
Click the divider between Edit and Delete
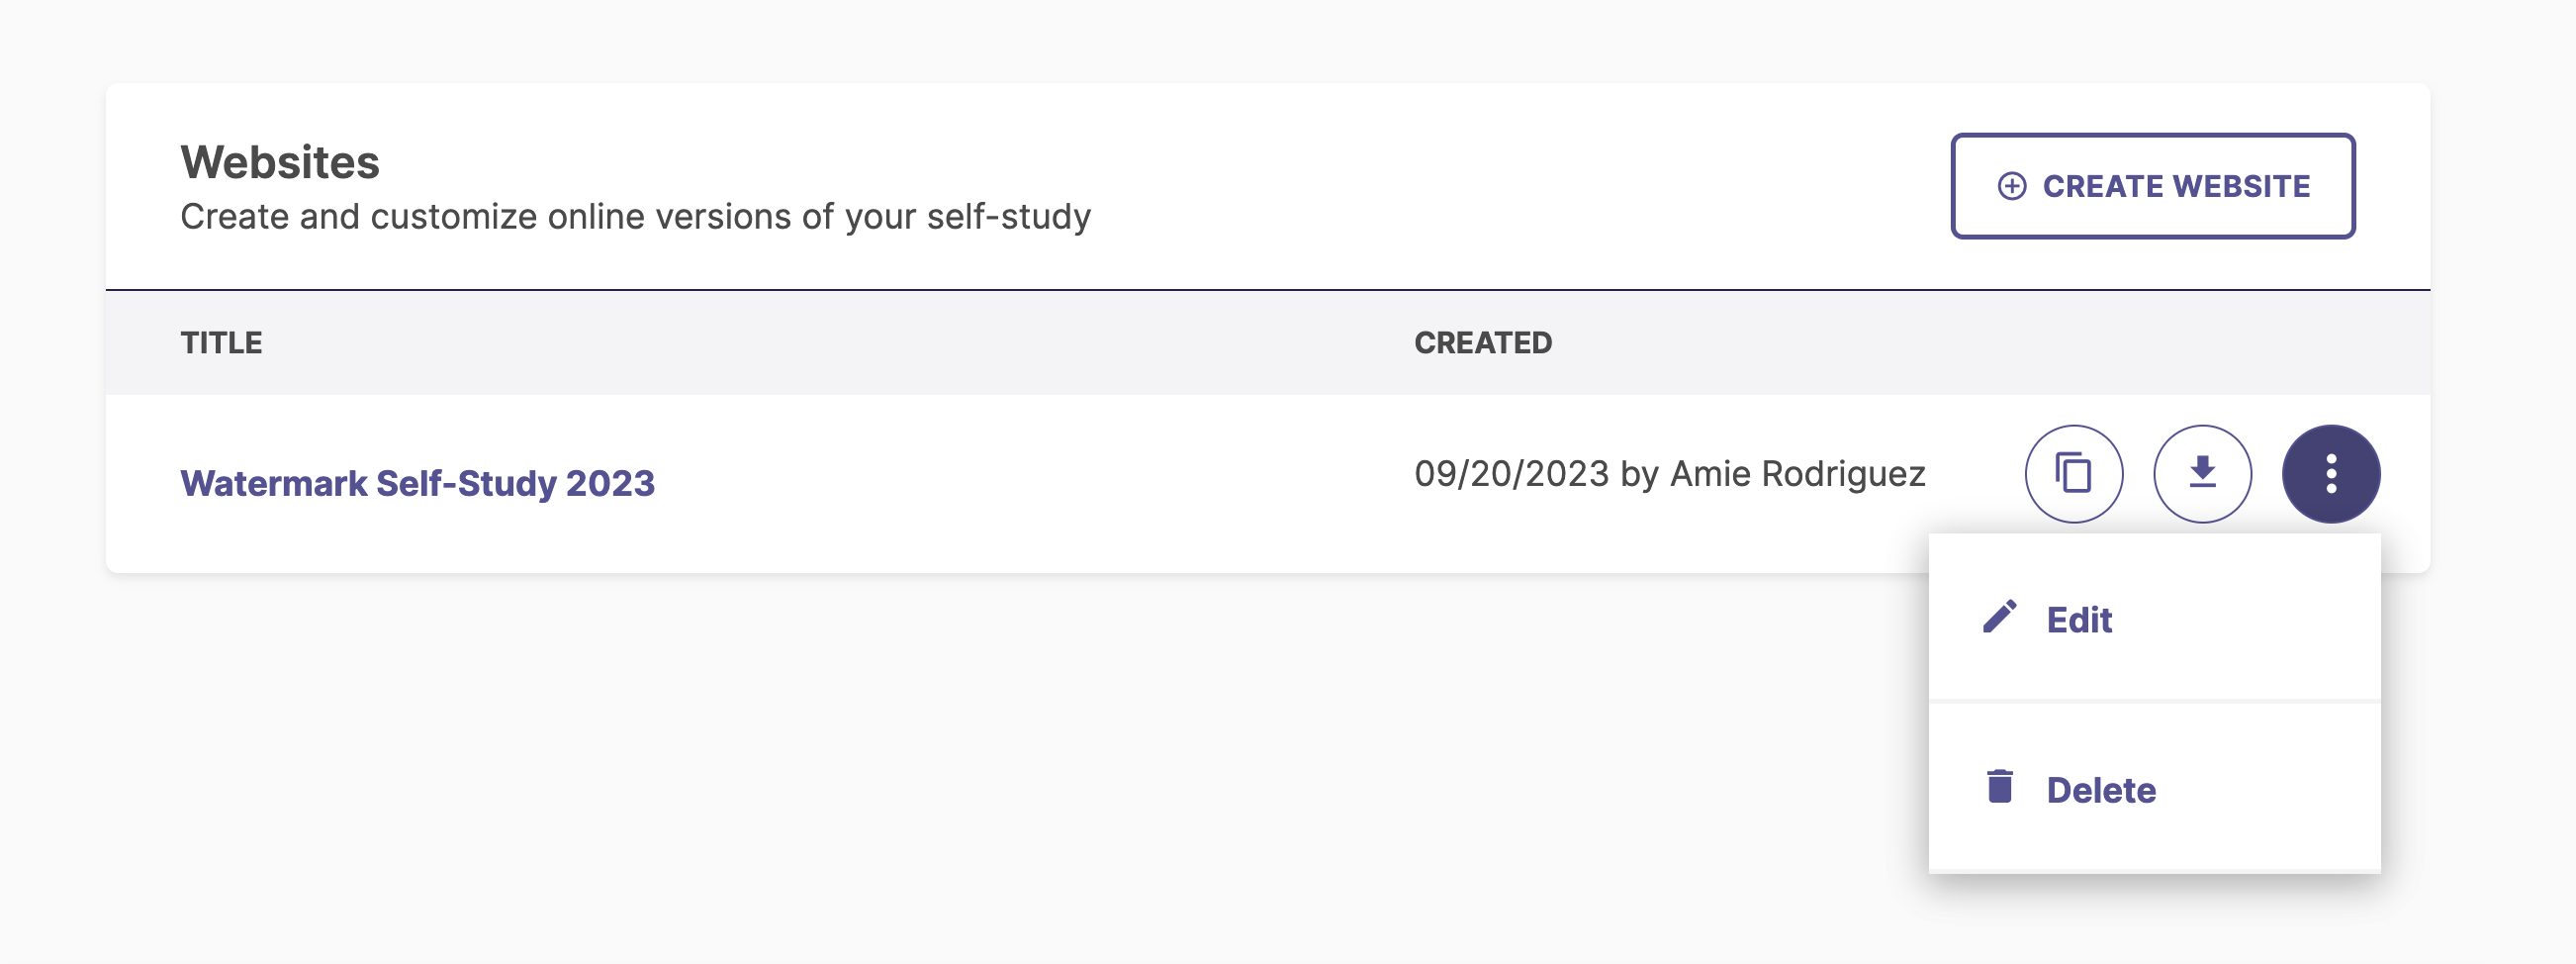pos(2154,703)
